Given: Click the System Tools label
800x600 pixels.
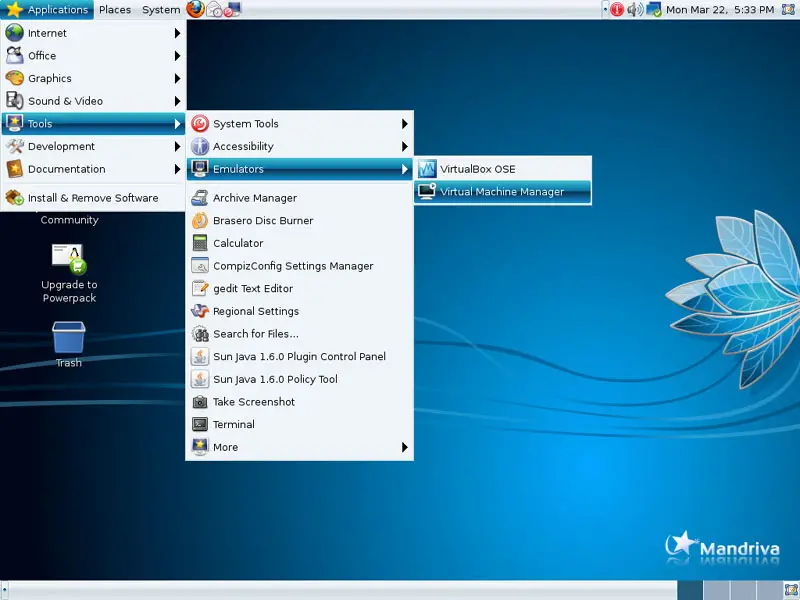Looking at the screenshot, I should click(245, 124).
